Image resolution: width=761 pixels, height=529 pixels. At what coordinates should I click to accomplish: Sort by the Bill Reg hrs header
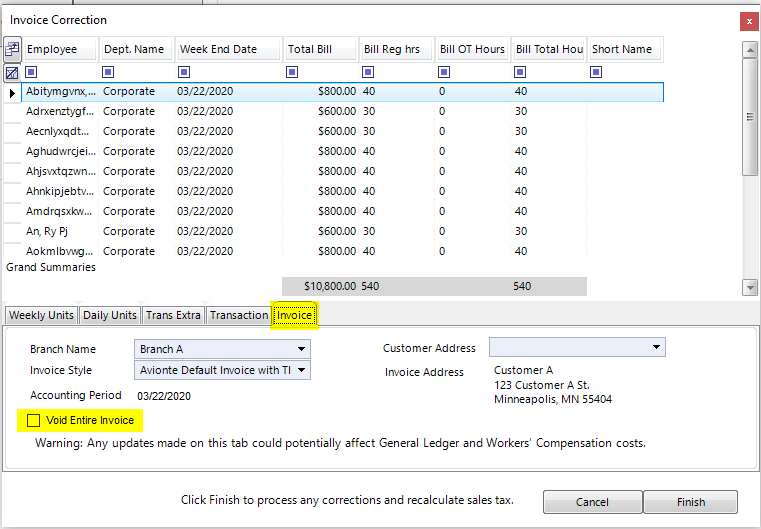[397, 49]
